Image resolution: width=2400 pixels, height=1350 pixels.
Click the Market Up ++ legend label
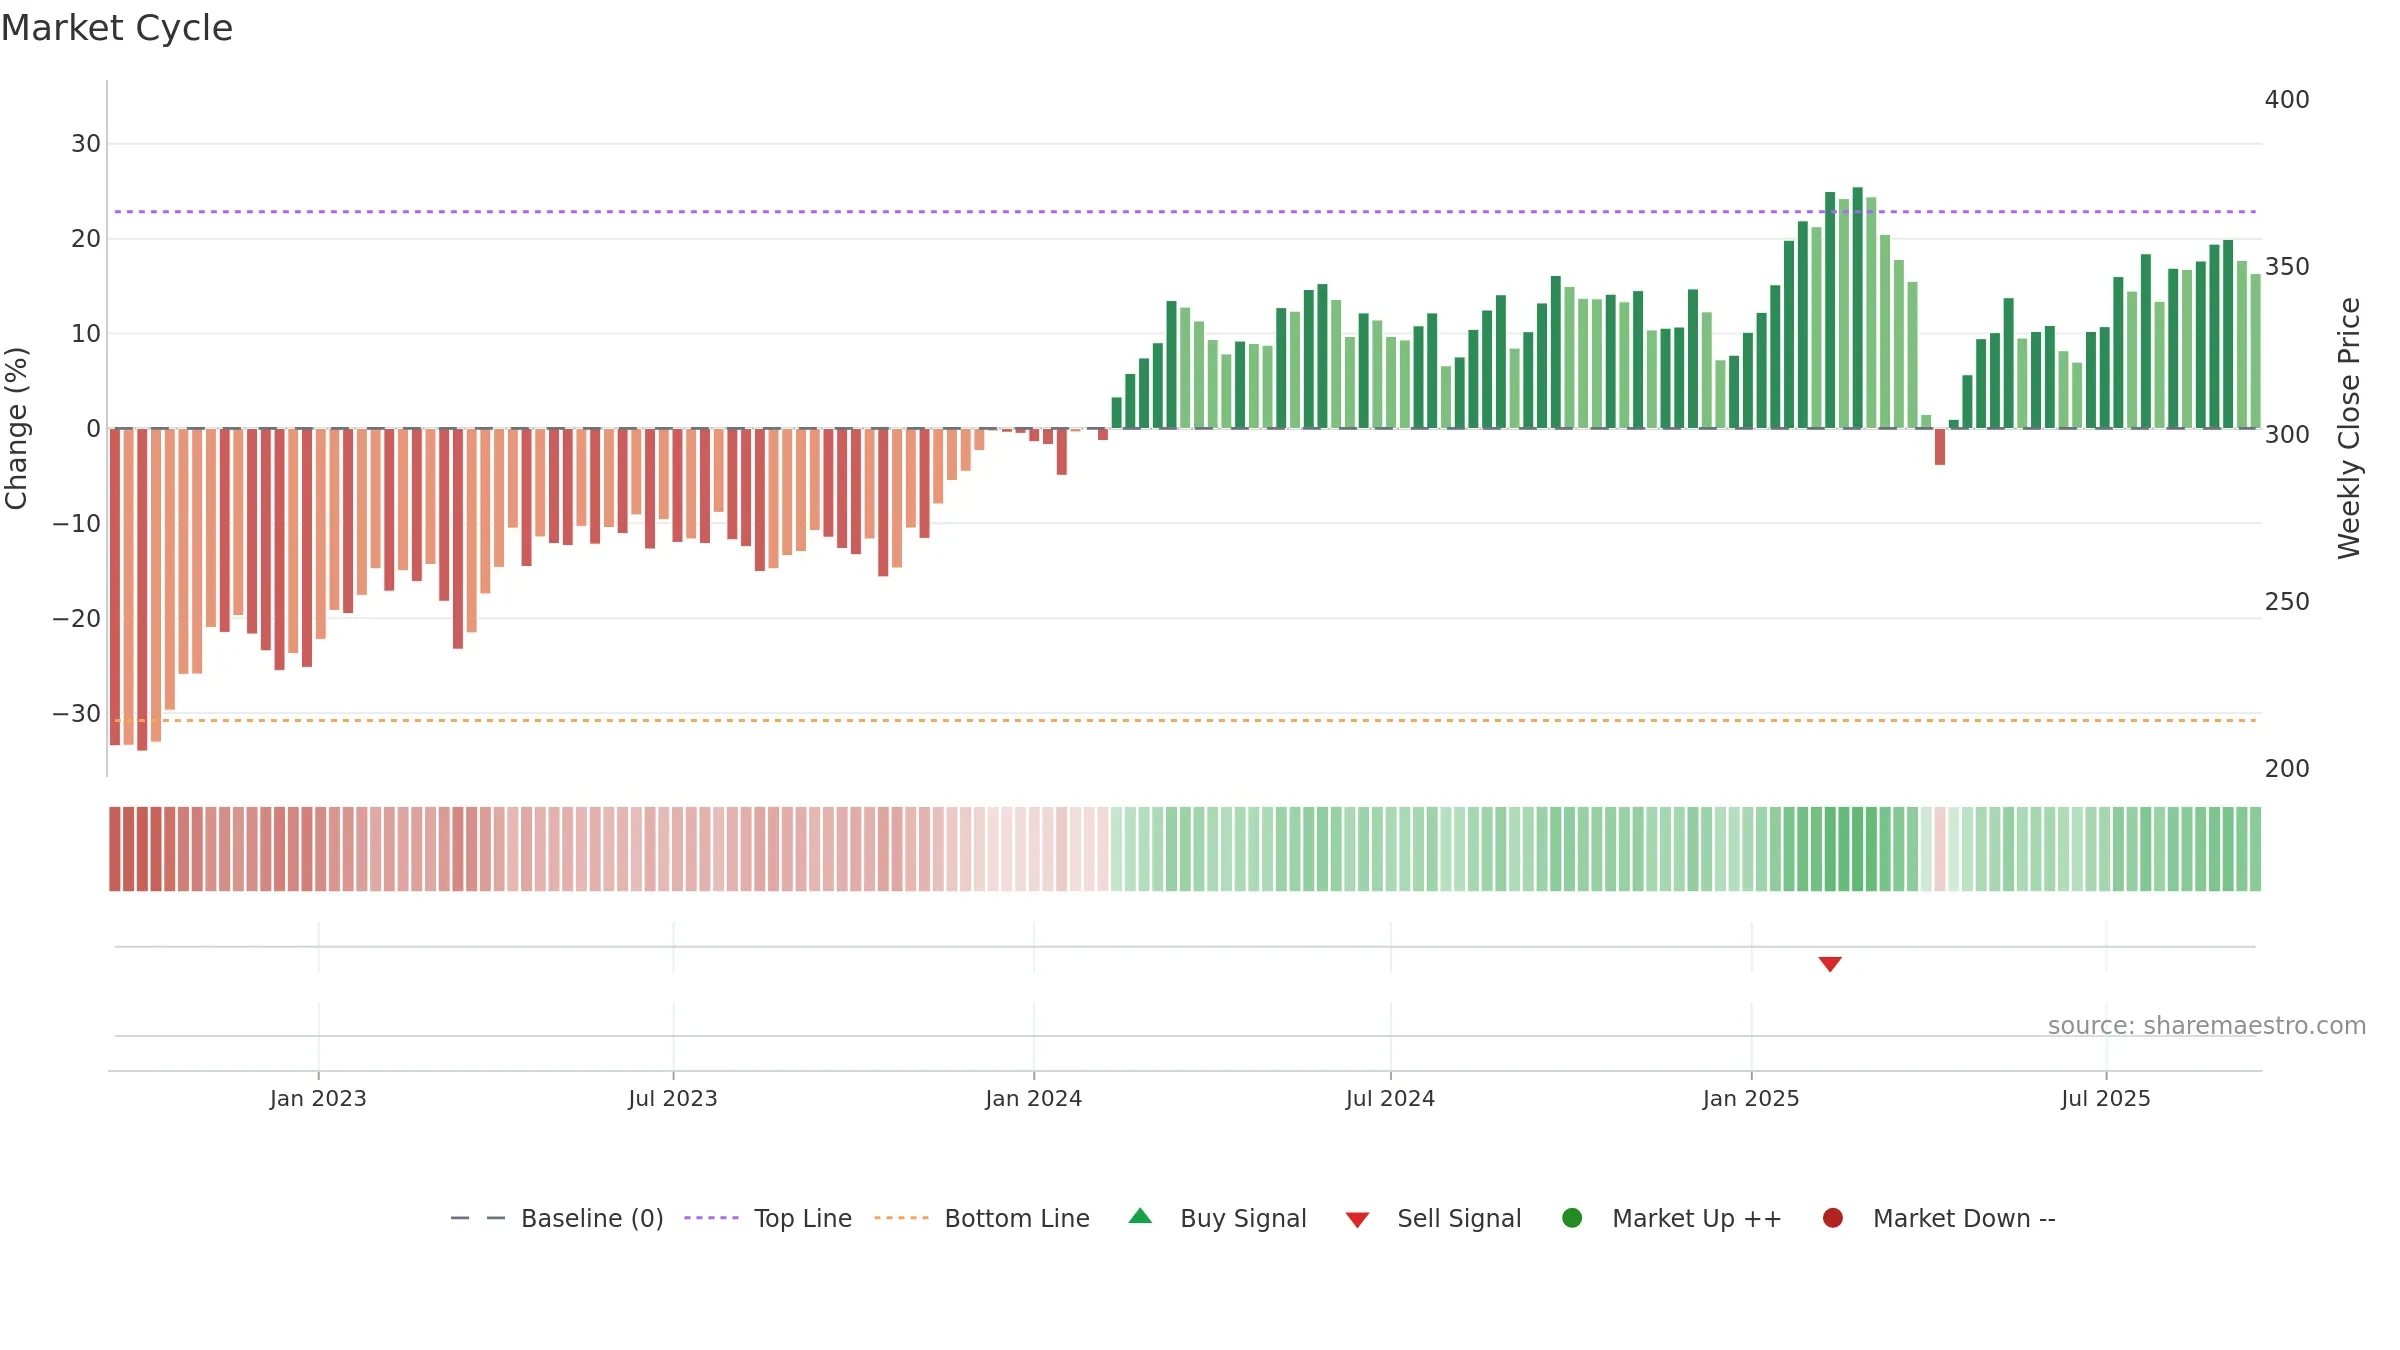pos(1697,1218)
